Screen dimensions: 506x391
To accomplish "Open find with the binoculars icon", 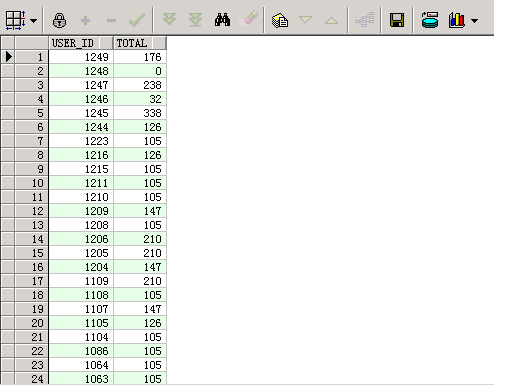I will coord(222,20).
